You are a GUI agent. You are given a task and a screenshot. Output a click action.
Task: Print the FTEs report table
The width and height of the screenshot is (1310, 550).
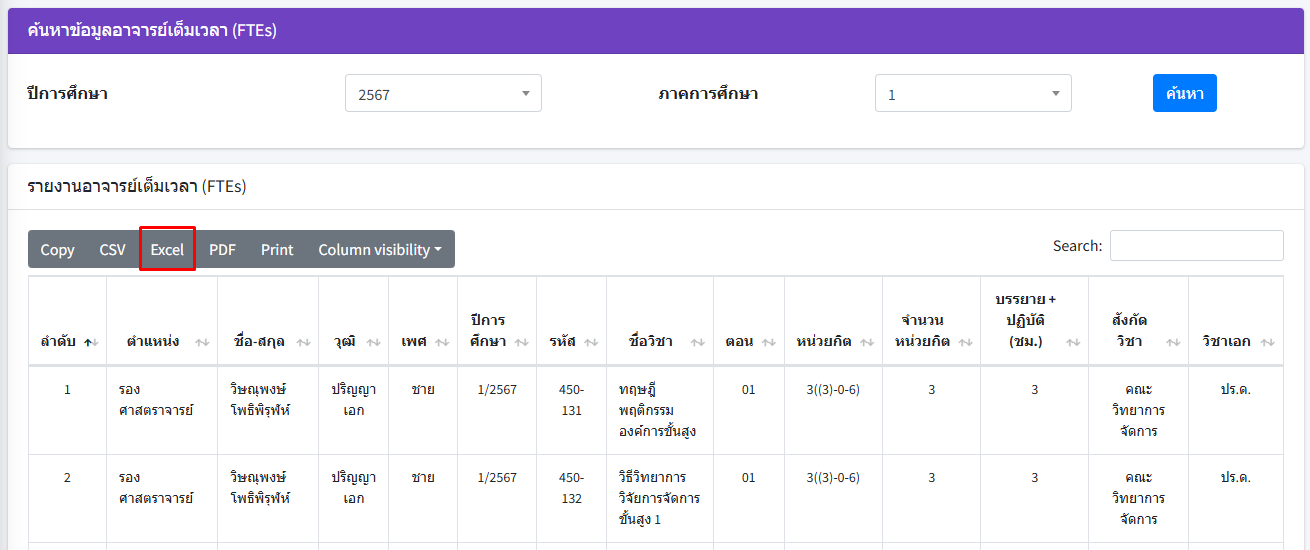click(277, 250)
